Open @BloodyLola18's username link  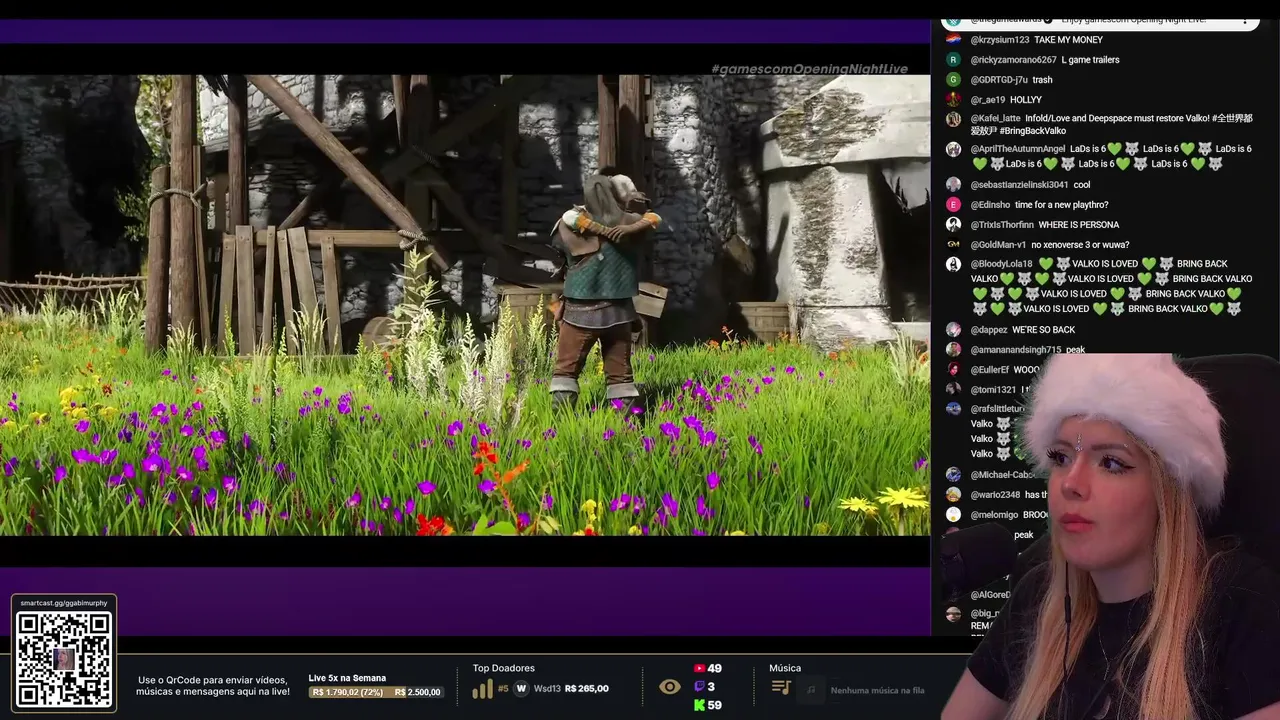(1001, 265)
